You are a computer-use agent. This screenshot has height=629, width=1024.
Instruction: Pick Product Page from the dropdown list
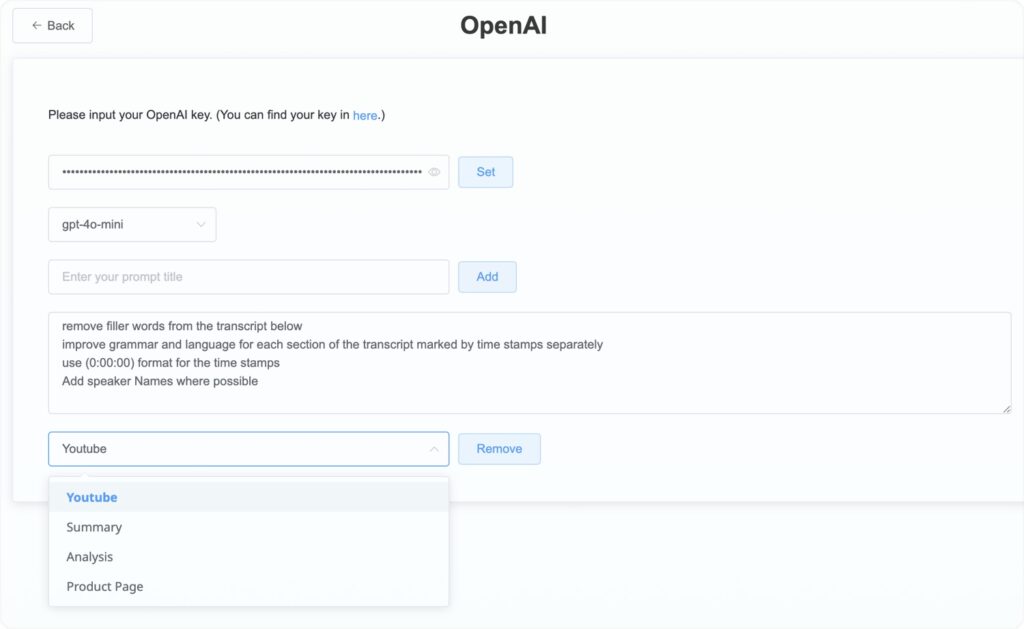coord(105,587)
